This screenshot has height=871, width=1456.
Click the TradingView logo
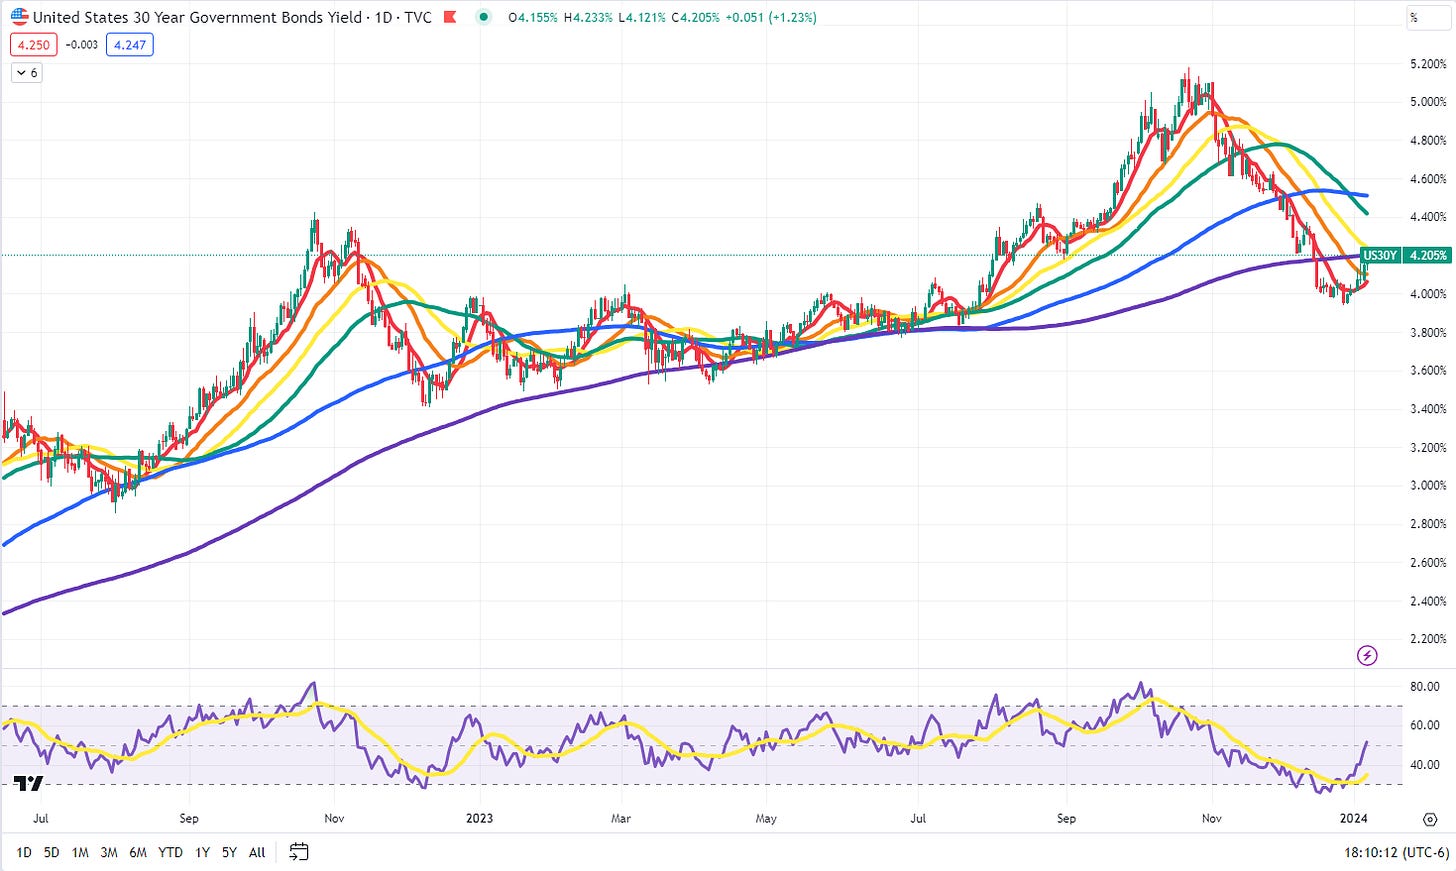(28, 784)
